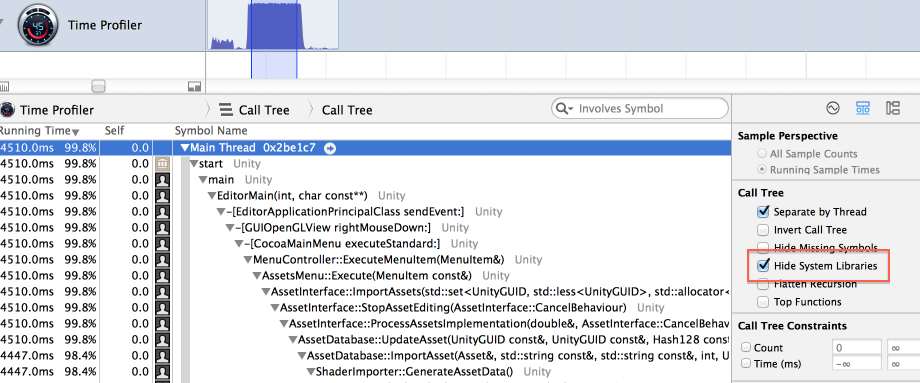
Task: Click the track height slider knob
Action: (x=99, y=87)
